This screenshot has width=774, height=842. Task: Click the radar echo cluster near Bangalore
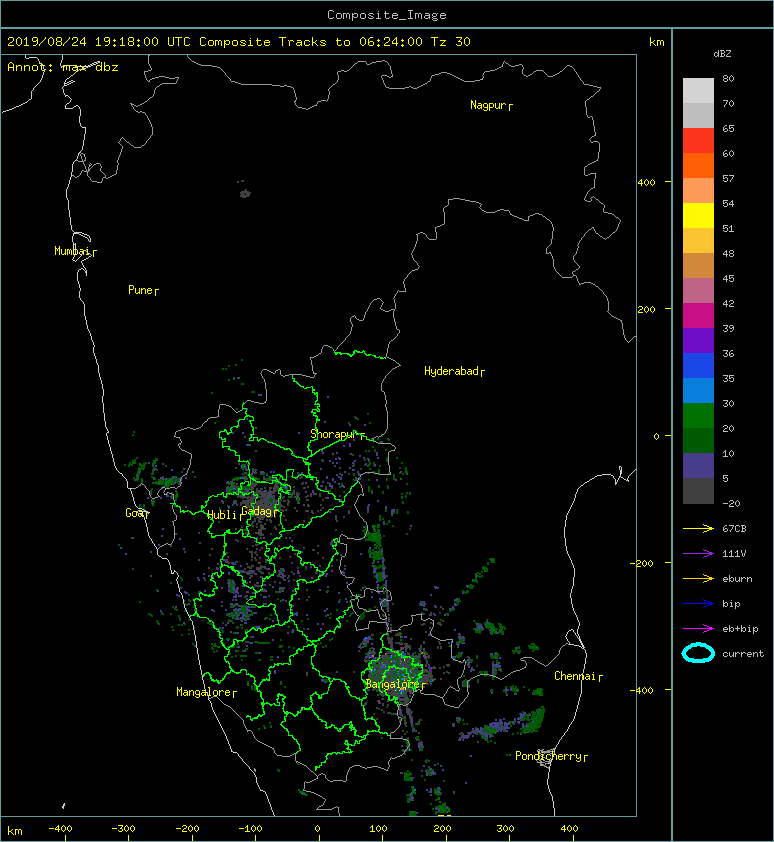[x=397, y=671]
